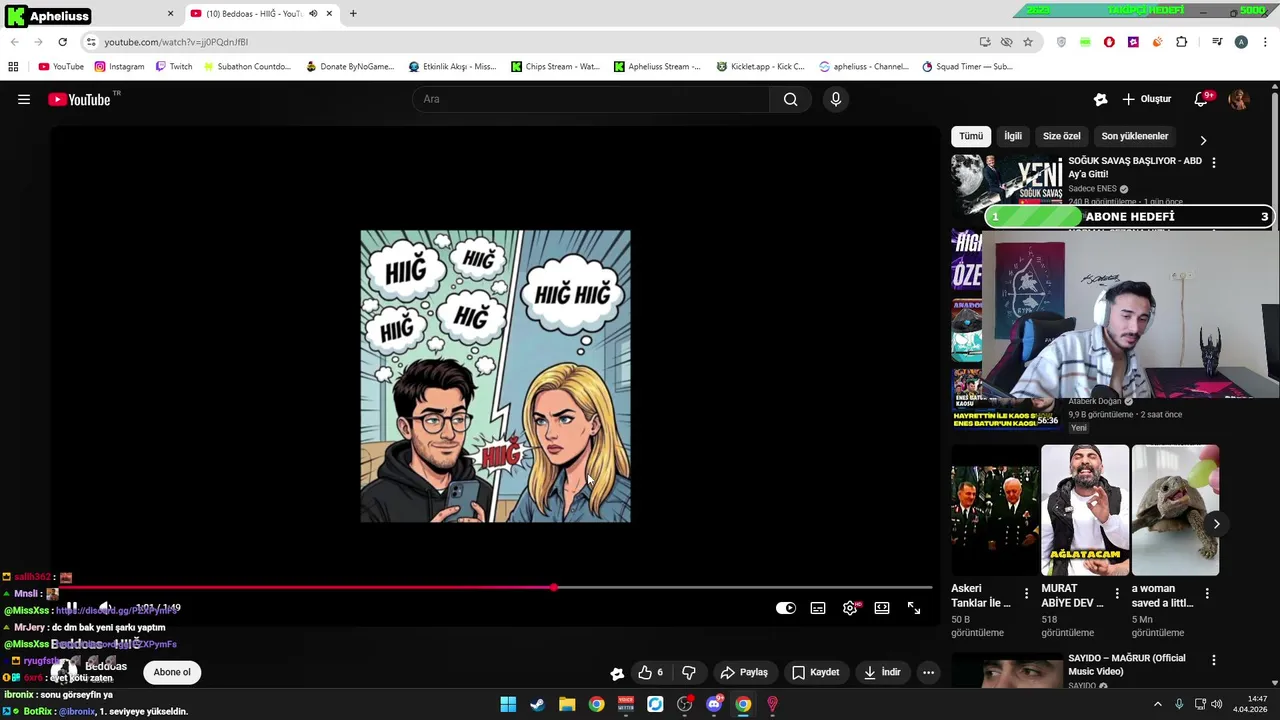This screenshot has height=720, width=1280.
Task: Open volume control in system tray
Action: click(1217, 704)
